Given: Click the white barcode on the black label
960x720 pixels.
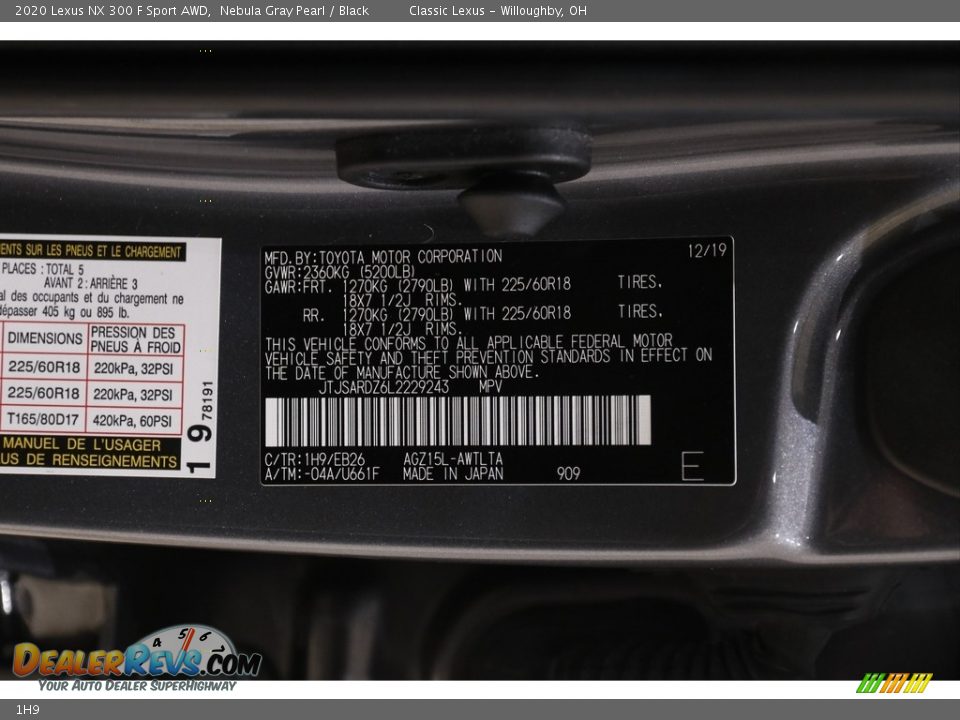Looking at the screenshot, I should (458, 421).
